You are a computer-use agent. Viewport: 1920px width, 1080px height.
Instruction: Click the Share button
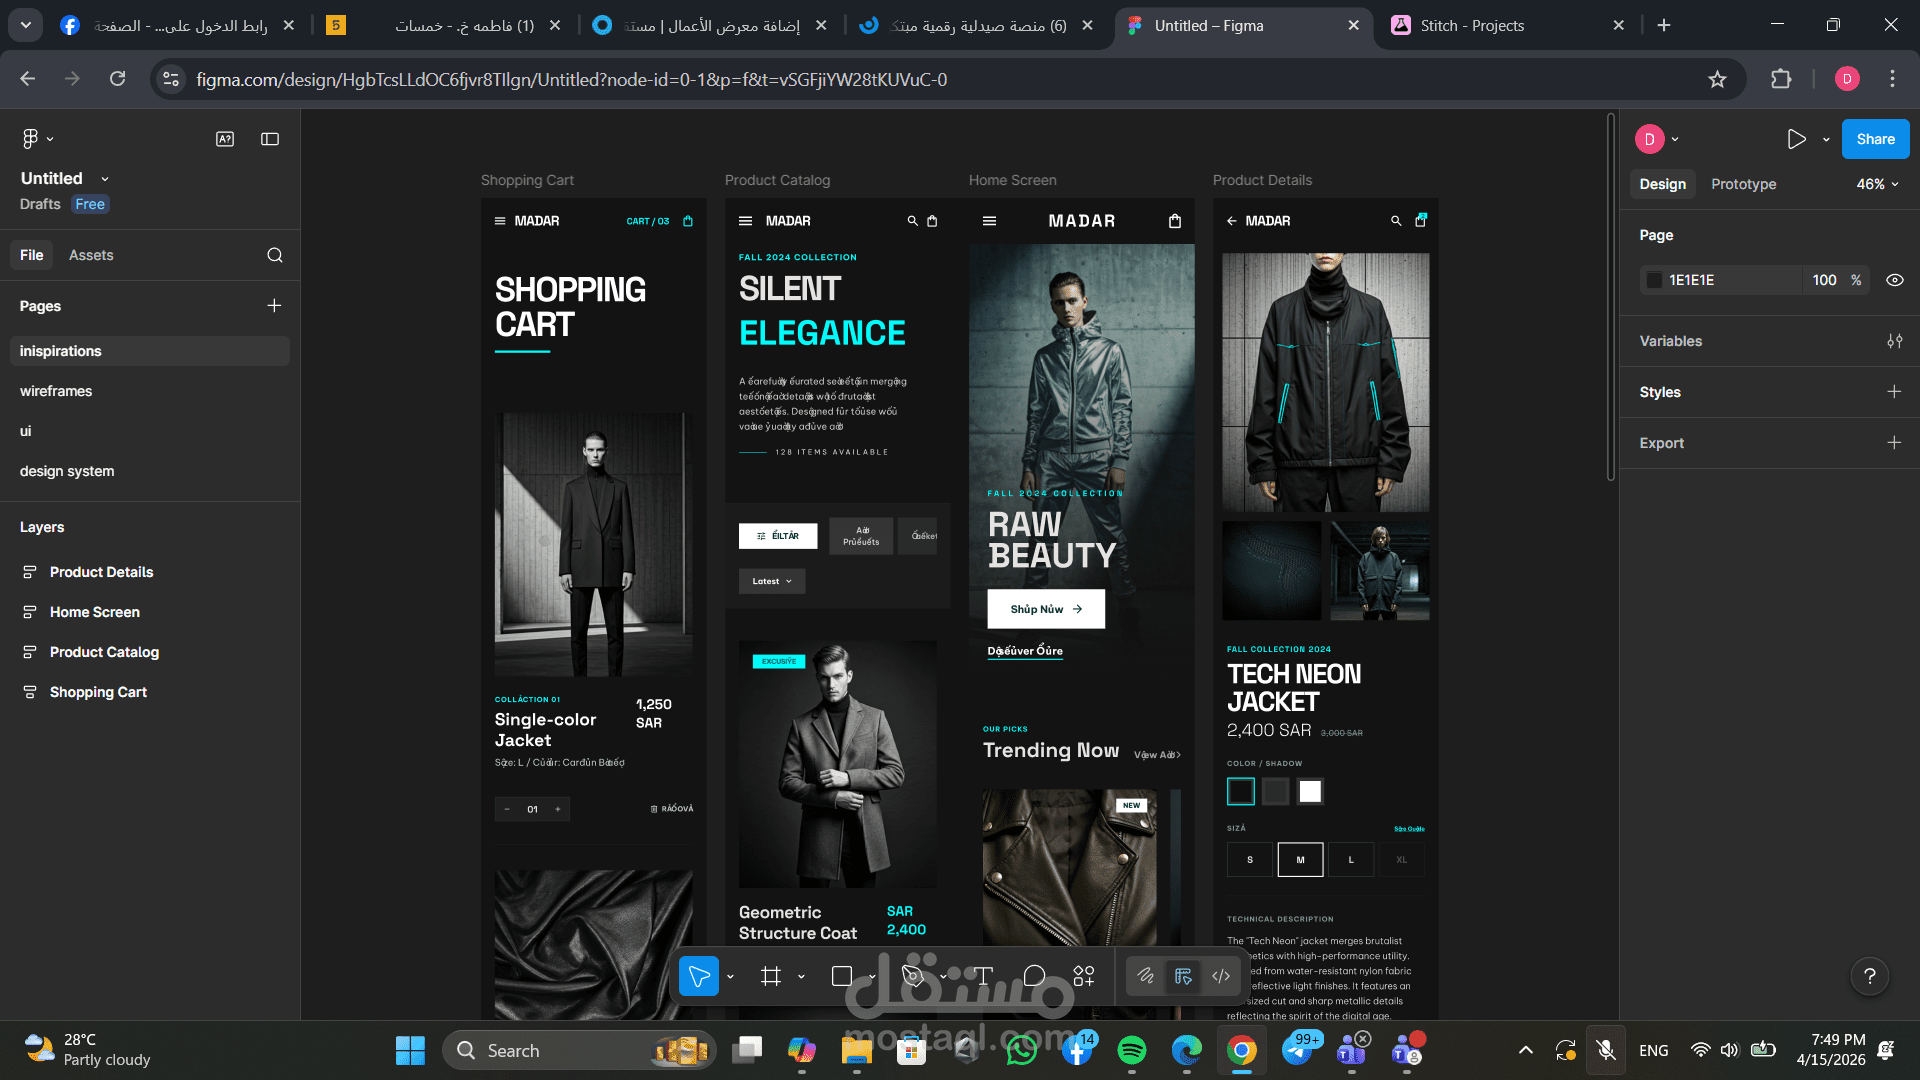pyautogui.click(x=1875, y=139)
